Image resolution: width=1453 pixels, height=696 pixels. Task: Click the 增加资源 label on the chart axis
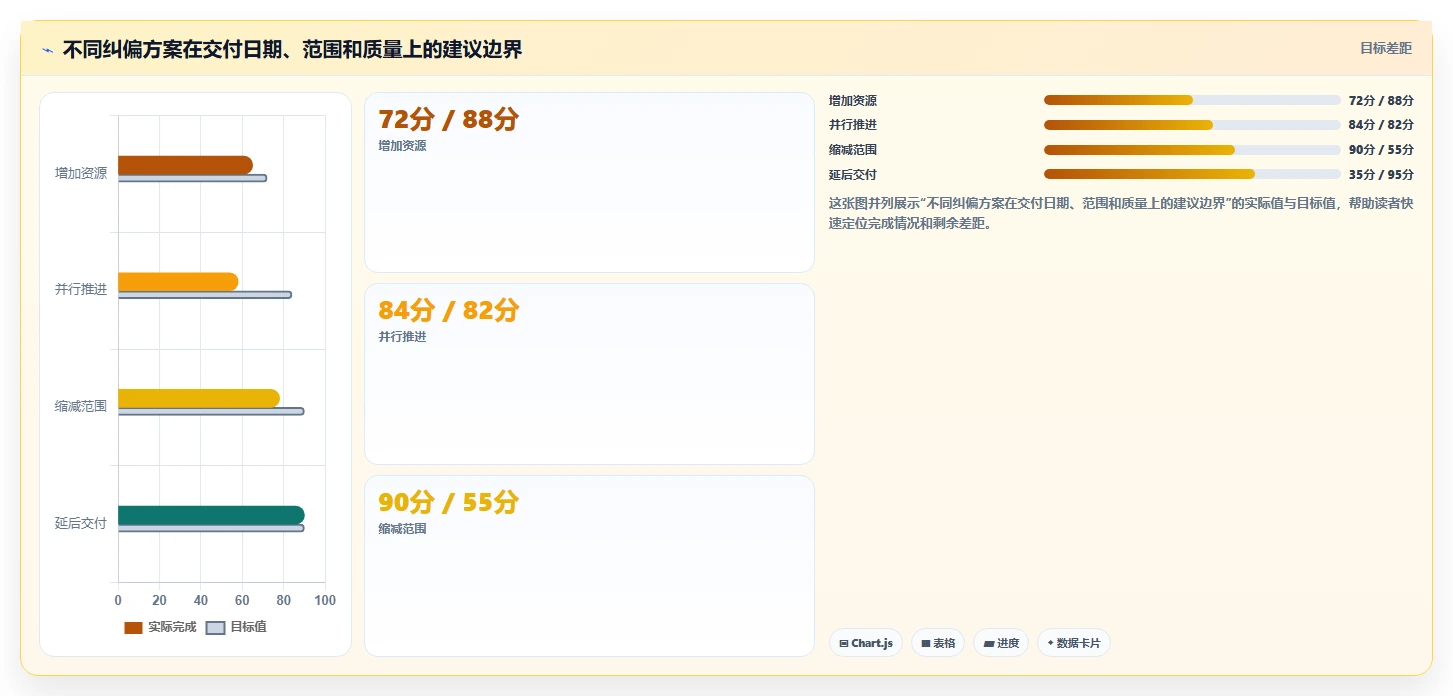click(x=81, y=173)
